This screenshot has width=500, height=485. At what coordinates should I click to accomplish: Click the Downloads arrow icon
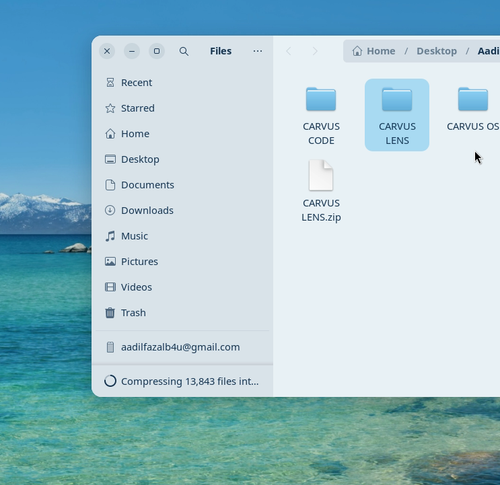(x=110, y=210)
